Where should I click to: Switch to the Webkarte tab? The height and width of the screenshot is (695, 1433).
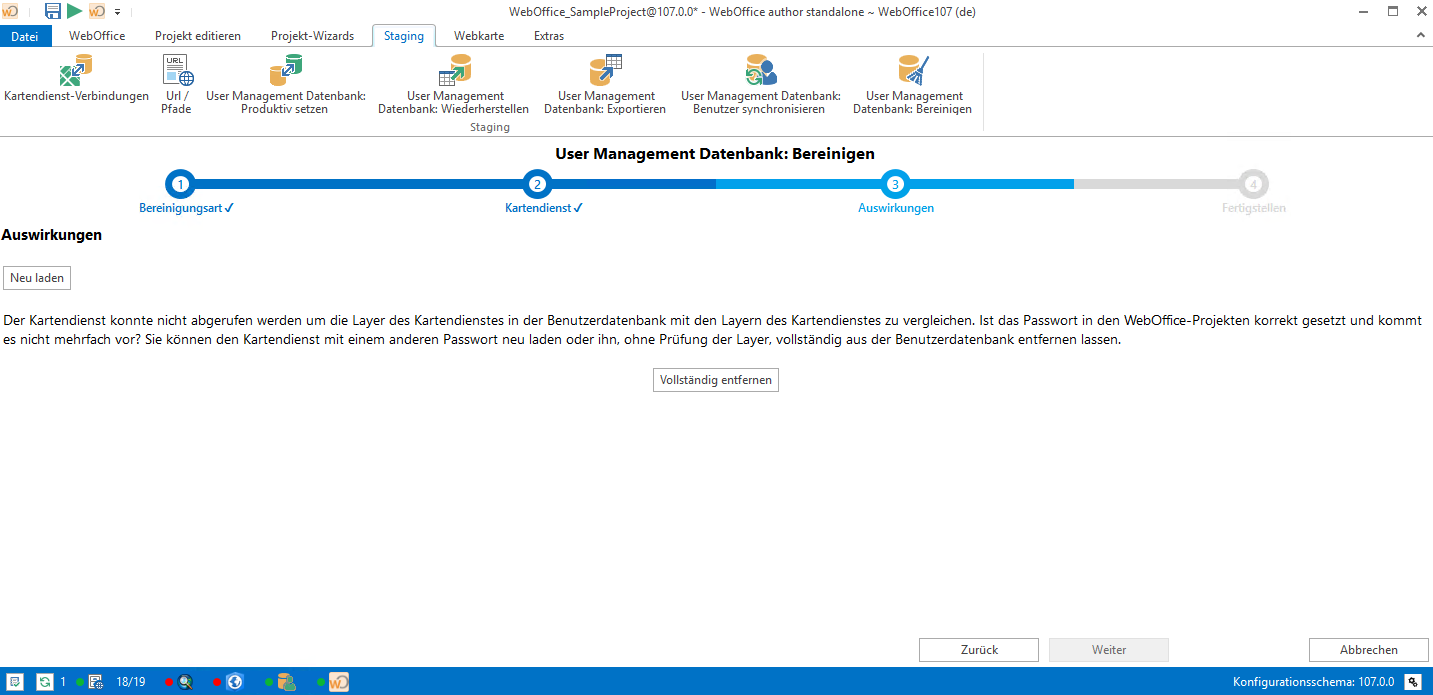tap(479, 36)
